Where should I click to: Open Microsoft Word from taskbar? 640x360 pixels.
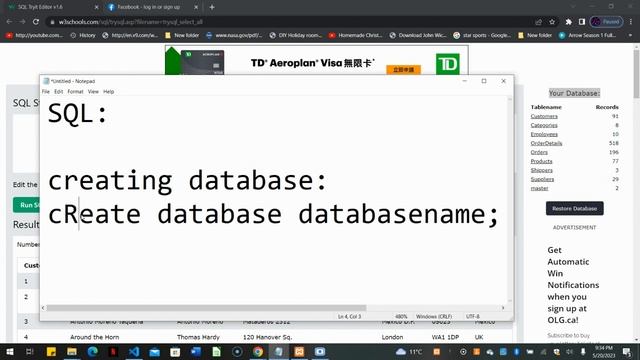196,351
